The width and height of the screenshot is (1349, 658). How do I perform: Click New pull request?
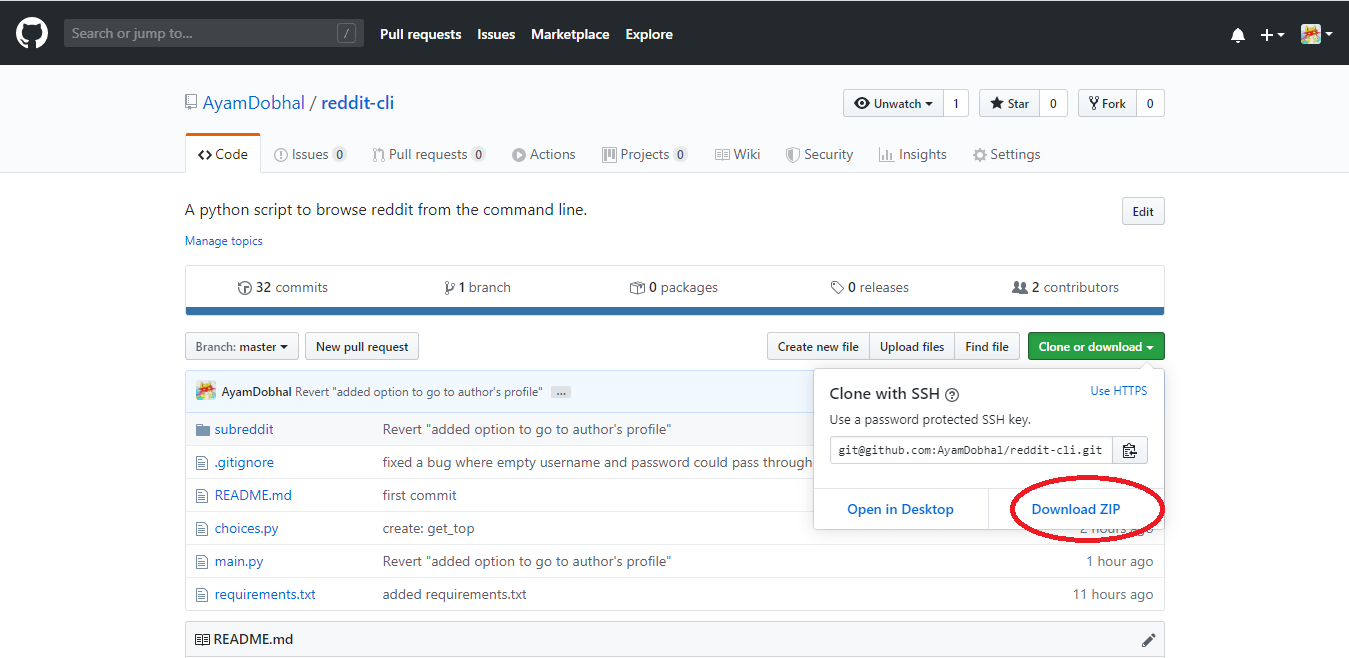[x=362, y=347]
